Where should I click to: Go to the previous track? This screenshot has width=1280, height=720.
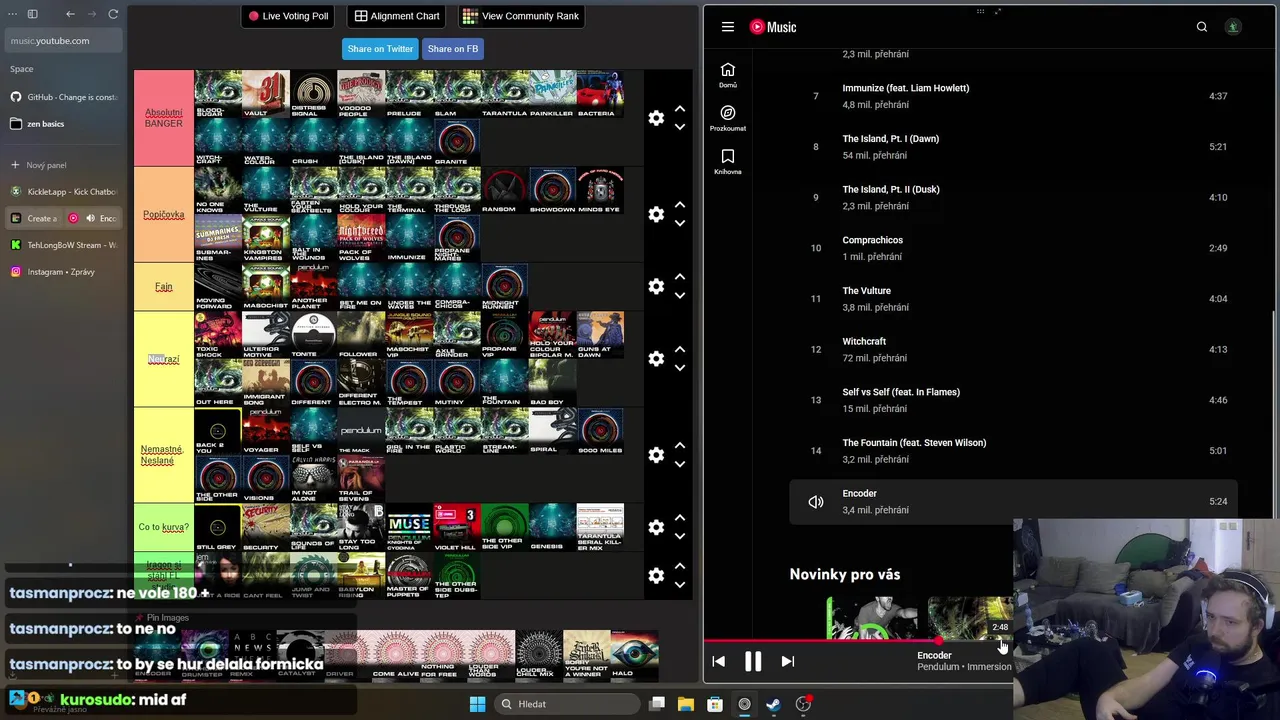718,661
